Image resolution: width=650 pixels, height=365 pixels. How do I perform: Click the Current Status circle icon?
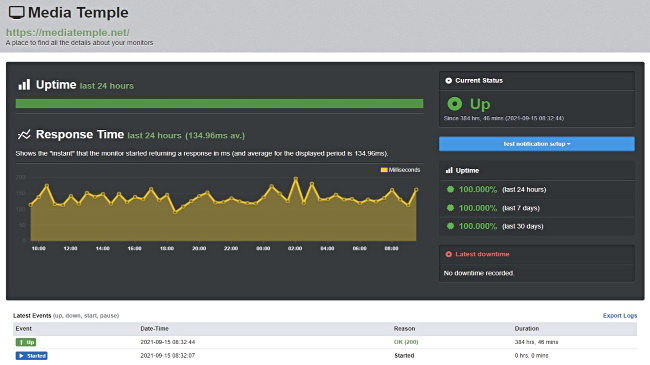click(x=449, y=80)
